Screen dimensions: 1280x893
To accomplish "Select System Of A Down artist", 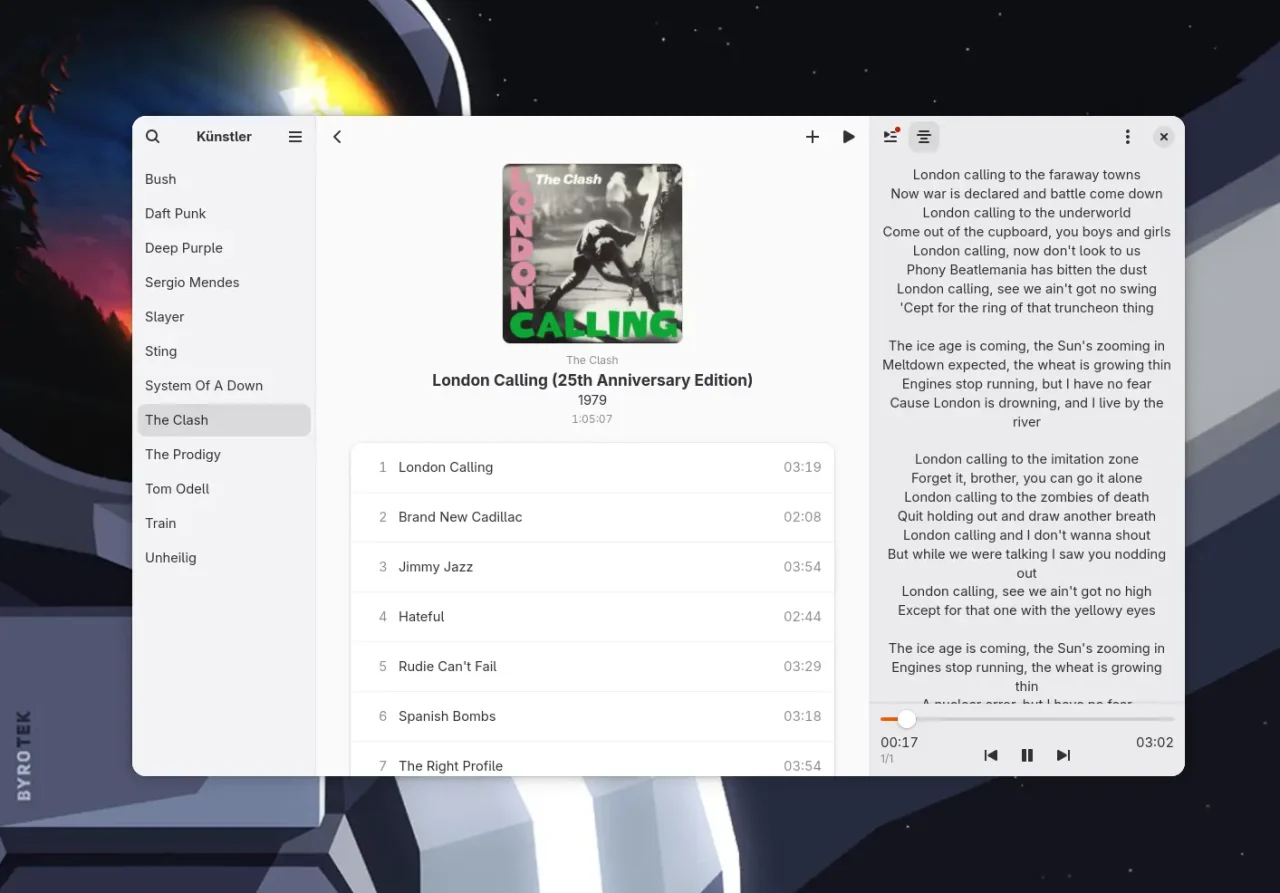I will [x=204, y=385].
